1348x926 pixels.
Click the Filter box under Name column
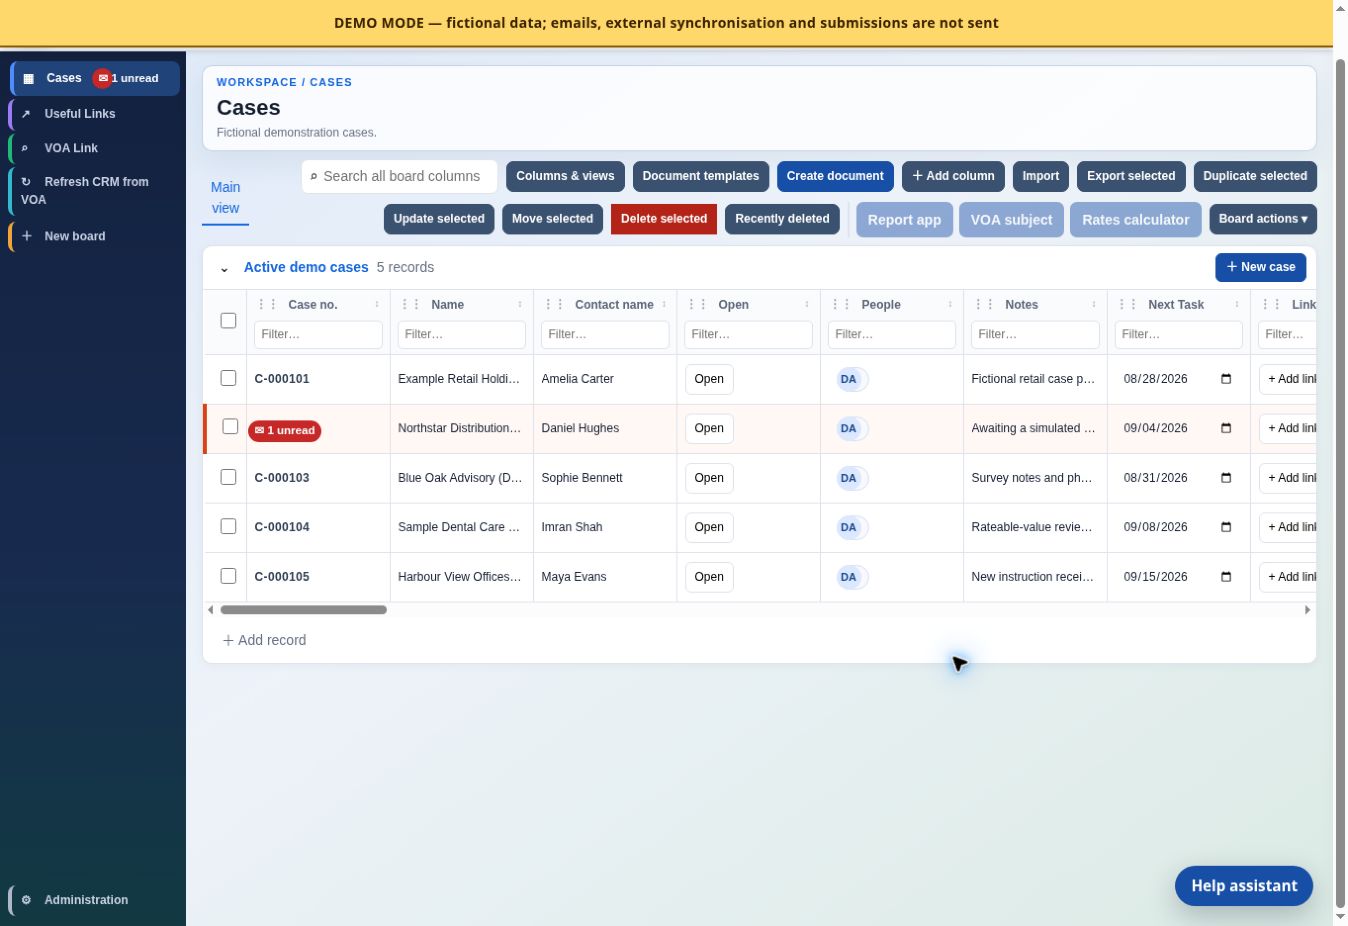pos(462,335)
